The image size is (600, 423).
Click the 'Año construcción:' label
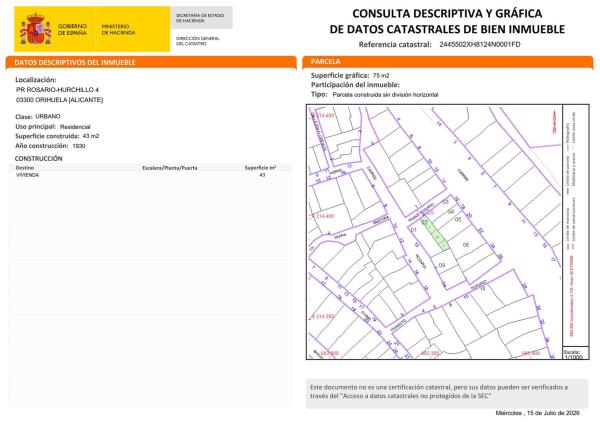(41, 146)
